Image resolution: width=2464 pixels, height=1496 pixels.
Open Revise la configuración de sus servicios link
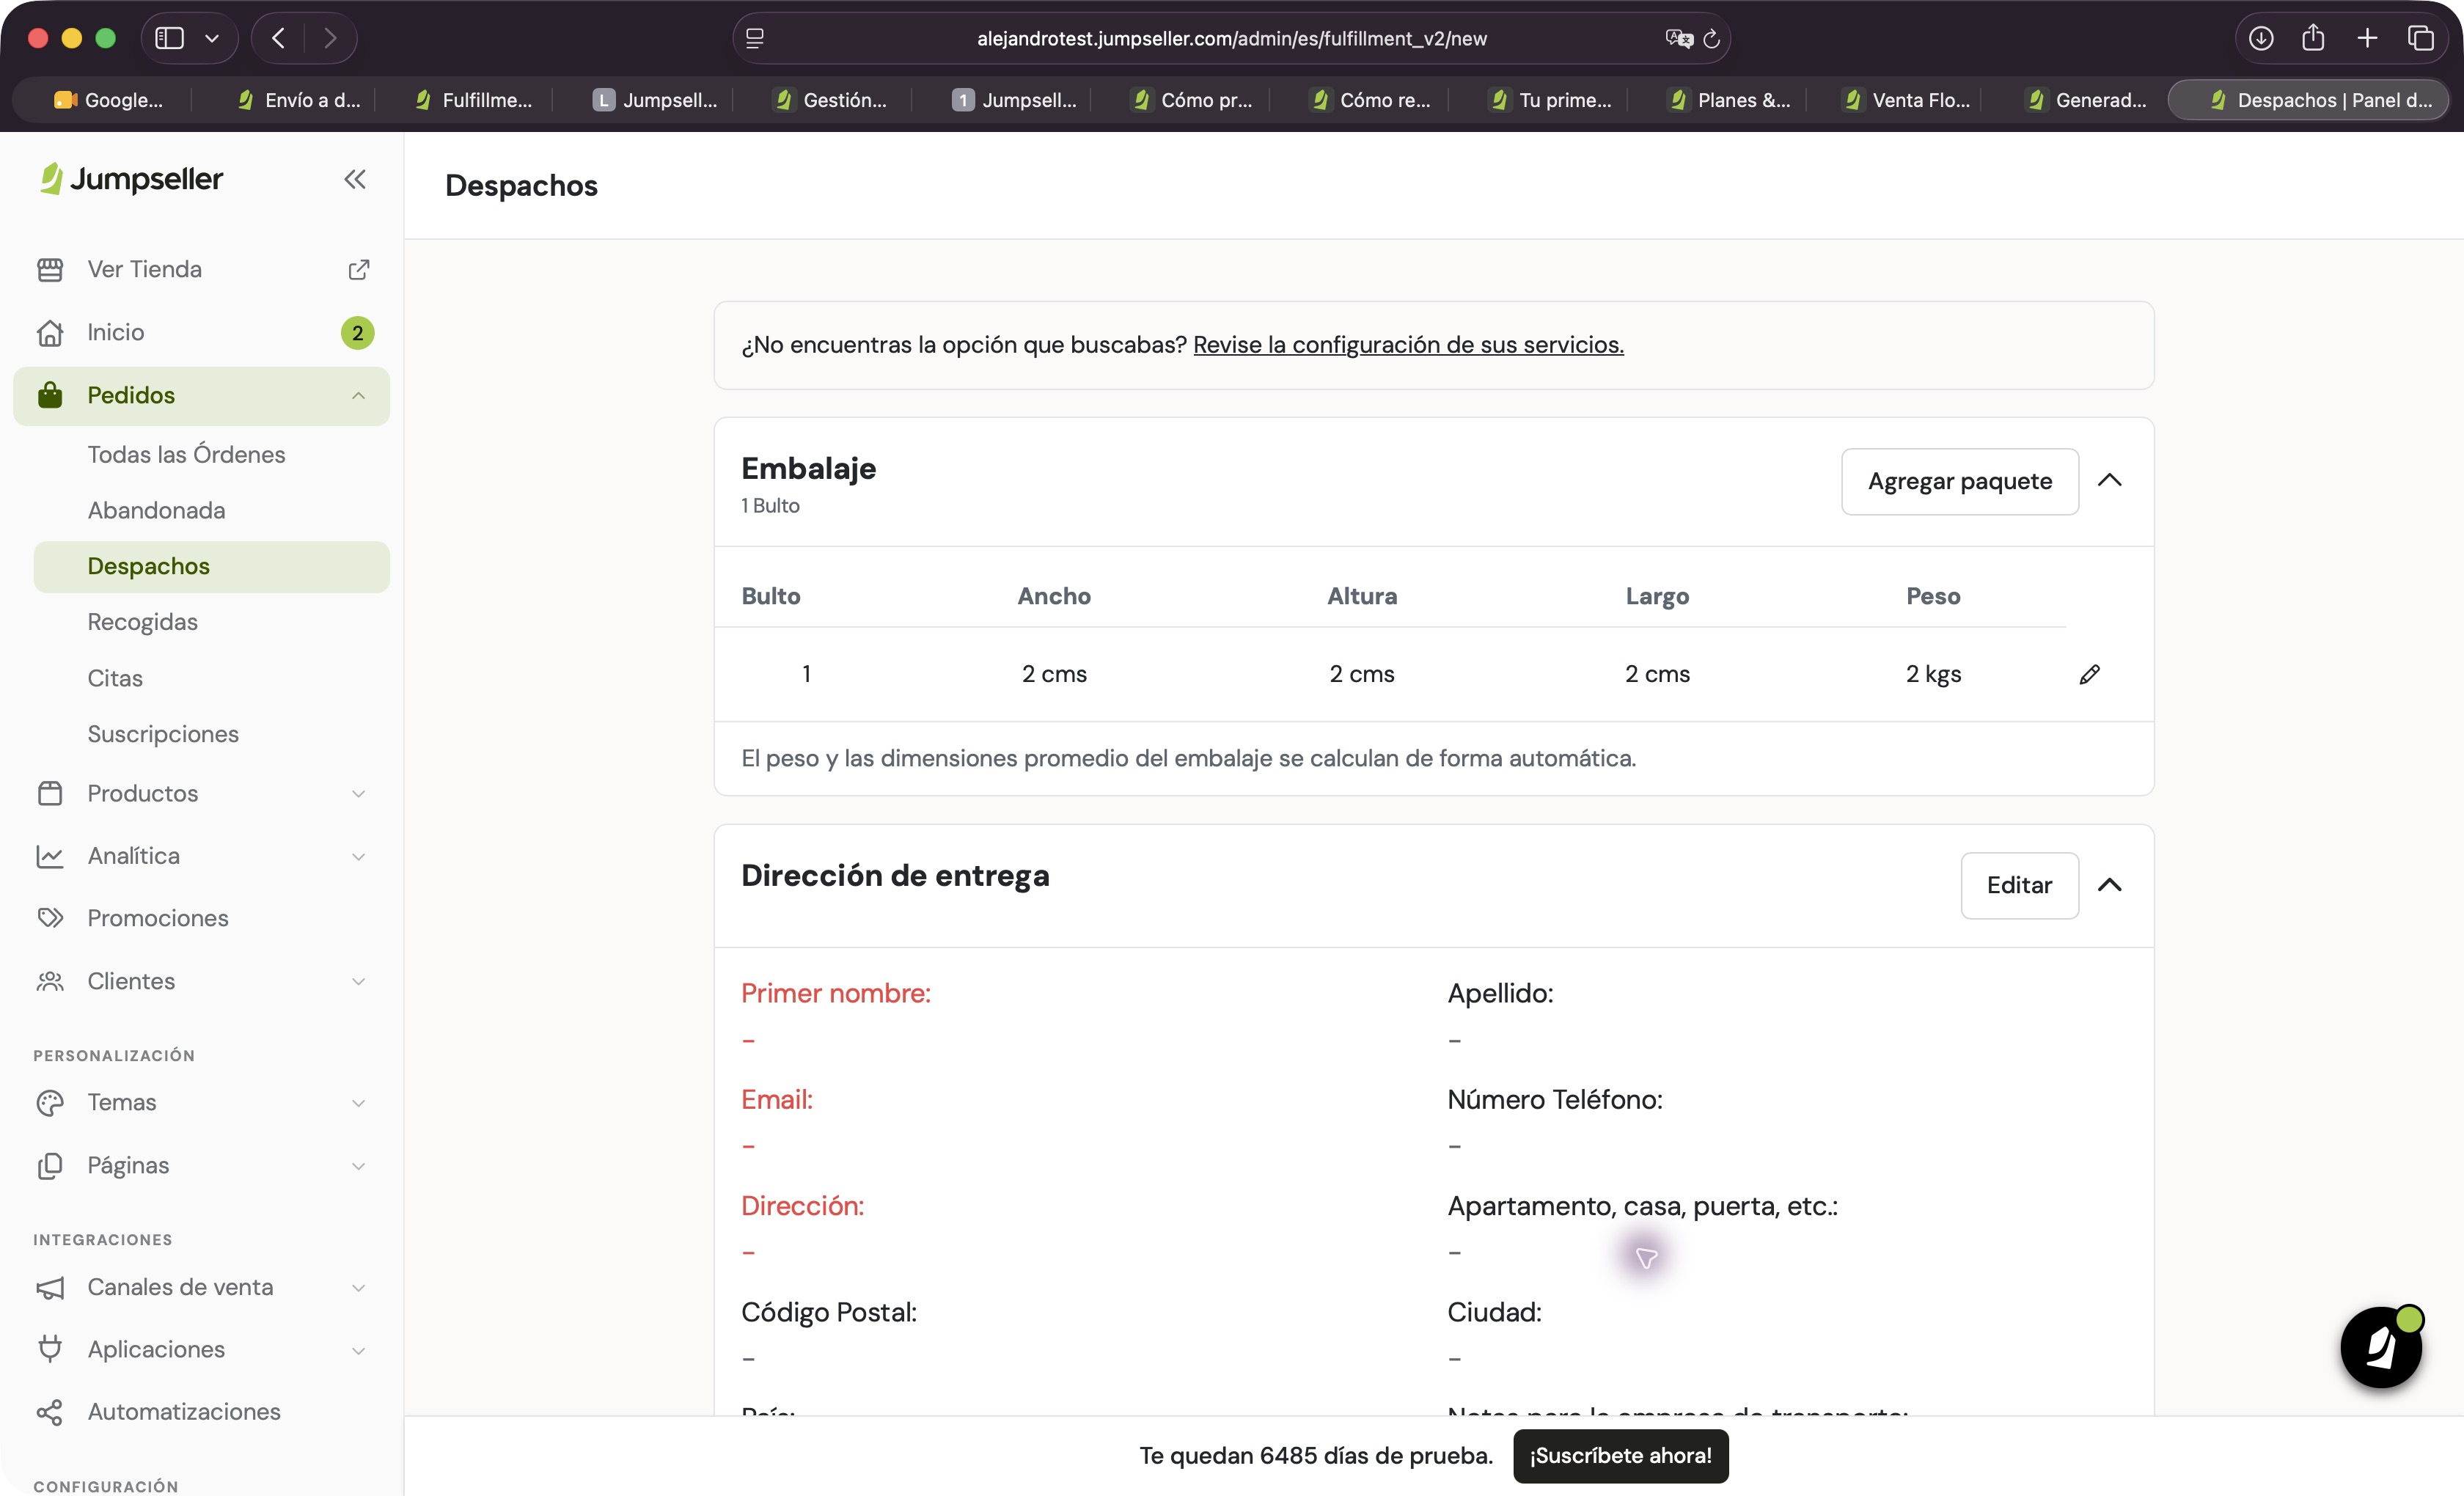[1408, 345]
